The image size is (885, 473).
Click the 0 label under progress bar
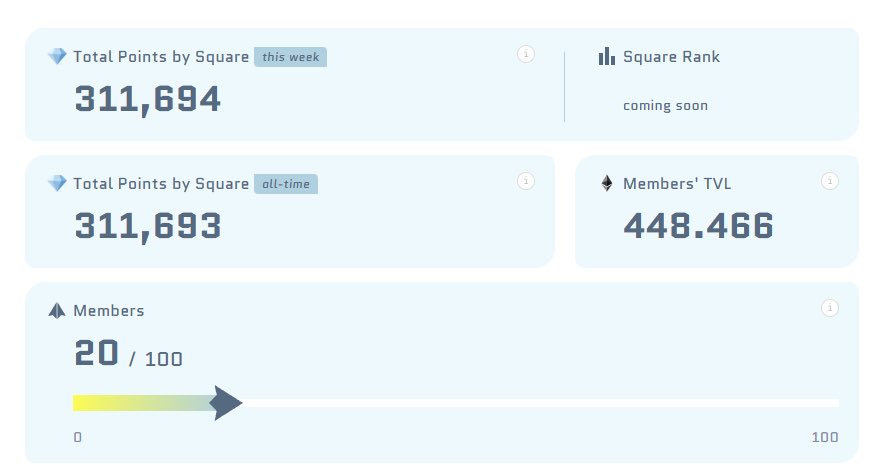point(78,437)
